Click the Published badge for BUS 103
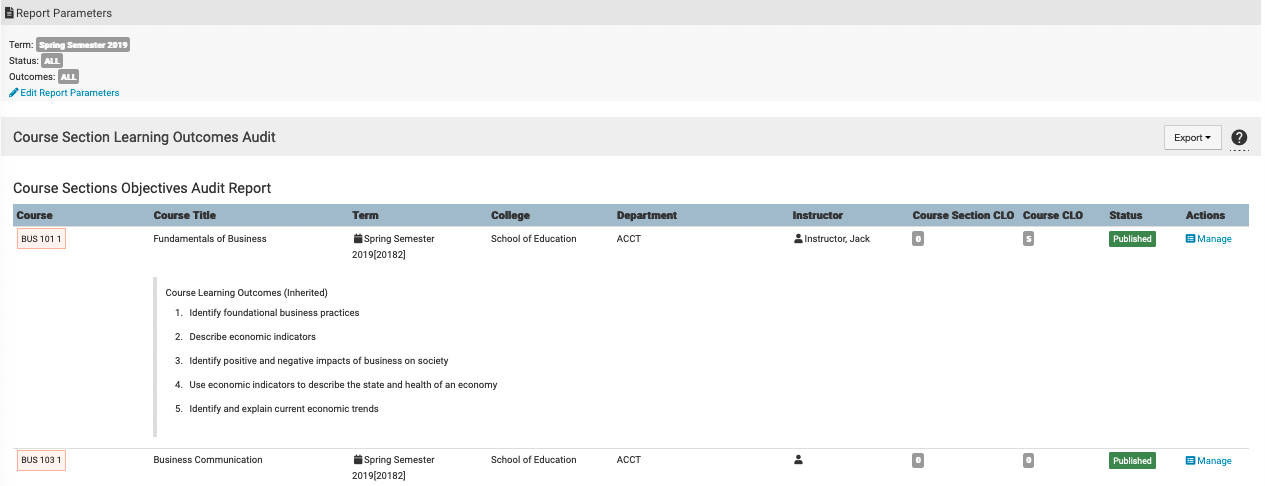 1132,461
